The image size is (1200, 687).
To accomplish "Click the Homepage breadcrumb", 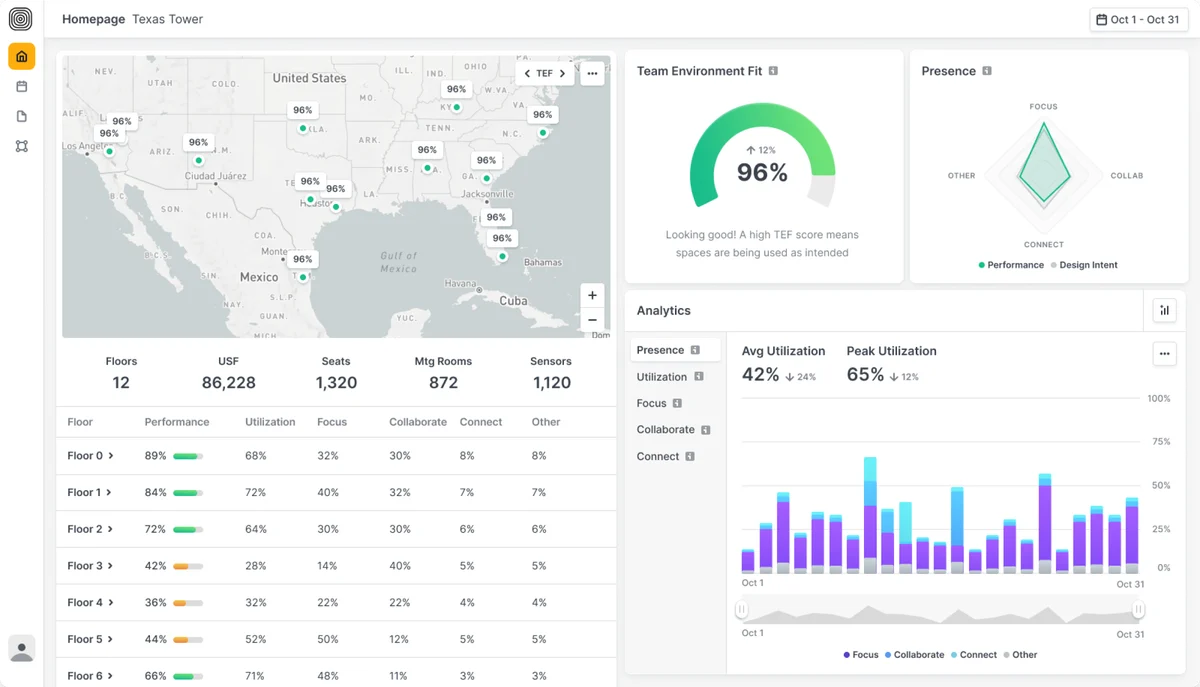I will [x=93, y=19].
